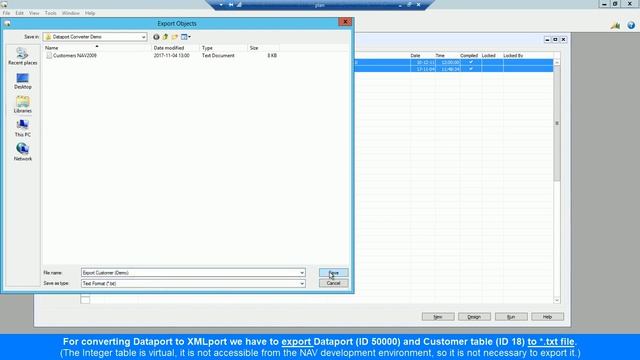The height and width of the screenshot is (360, 640).
Task: Click the Dynamics NAV logo icon in toolbar
Action: point(616,26)
